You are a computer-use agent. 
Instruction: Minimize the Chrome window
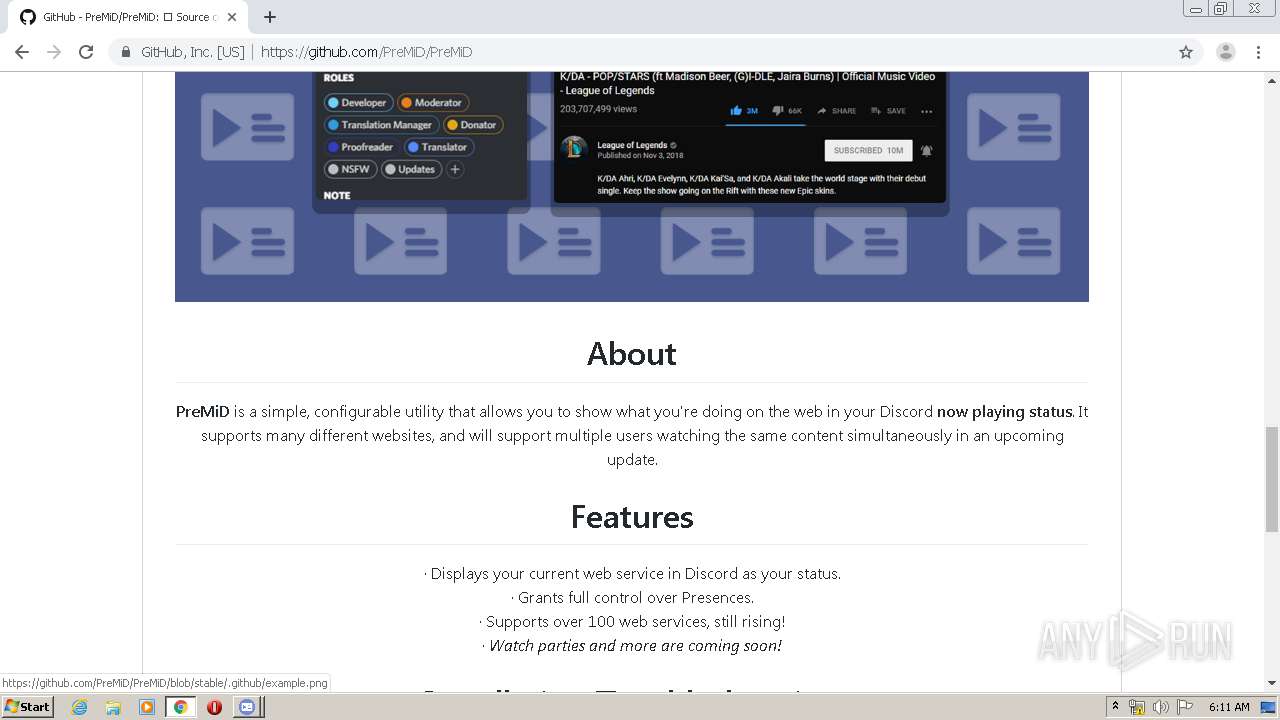click(x=1196, y=8)
